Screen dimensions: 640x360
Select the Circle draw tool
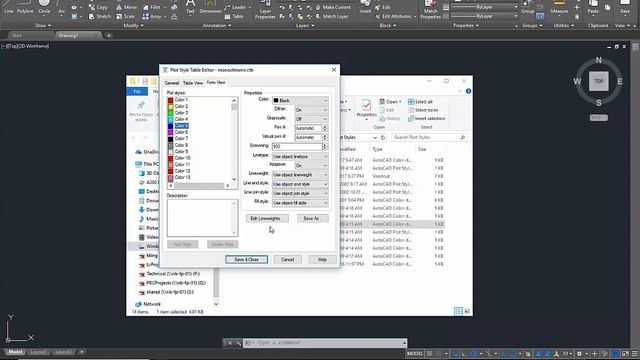tap(44, 7)
